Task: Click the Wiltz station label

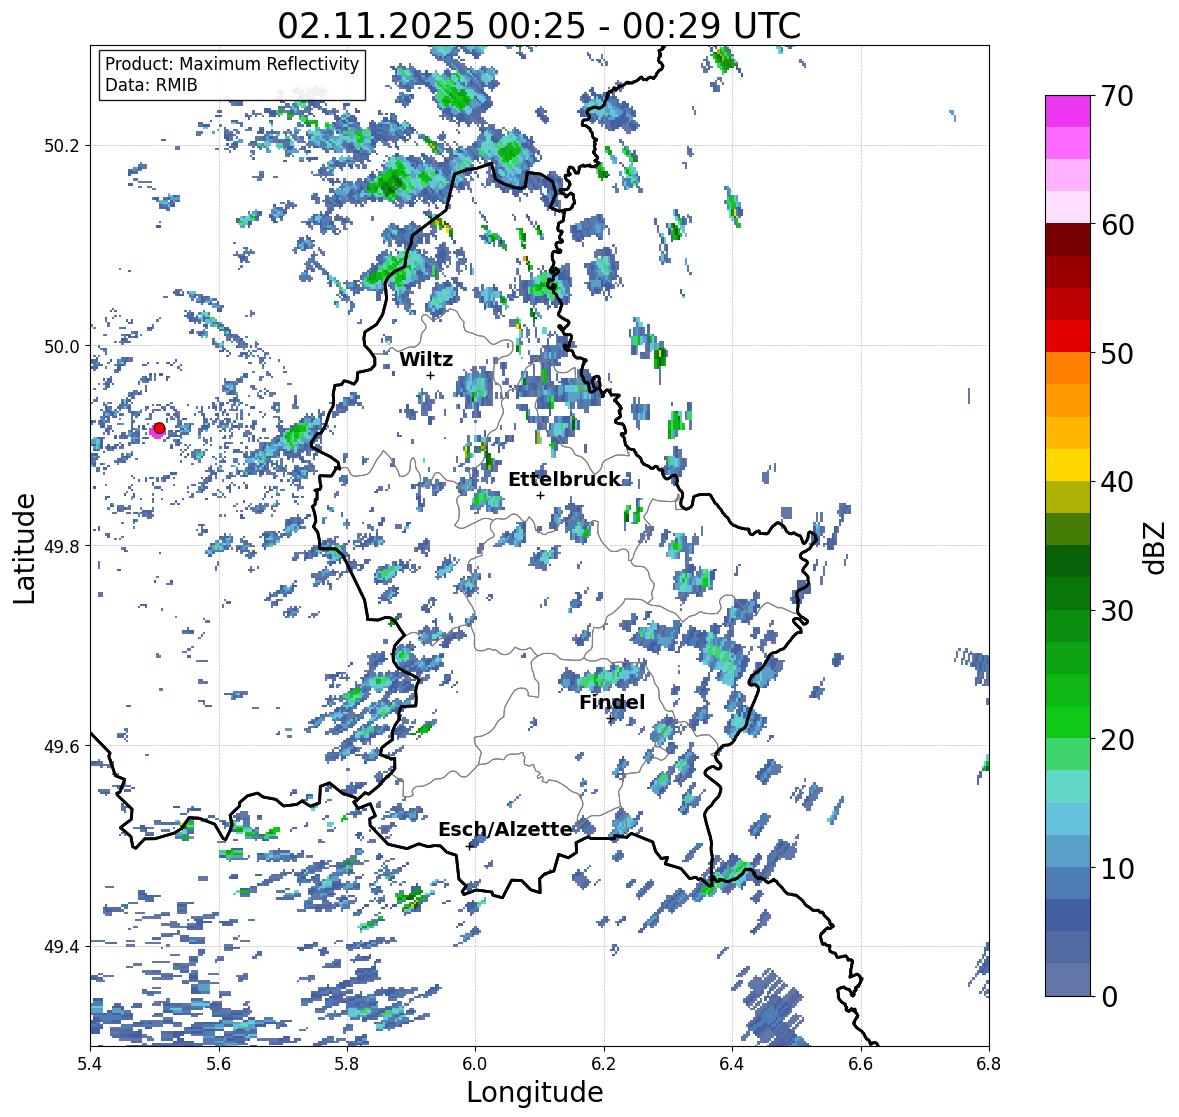Action: click(x=426, y=359)
